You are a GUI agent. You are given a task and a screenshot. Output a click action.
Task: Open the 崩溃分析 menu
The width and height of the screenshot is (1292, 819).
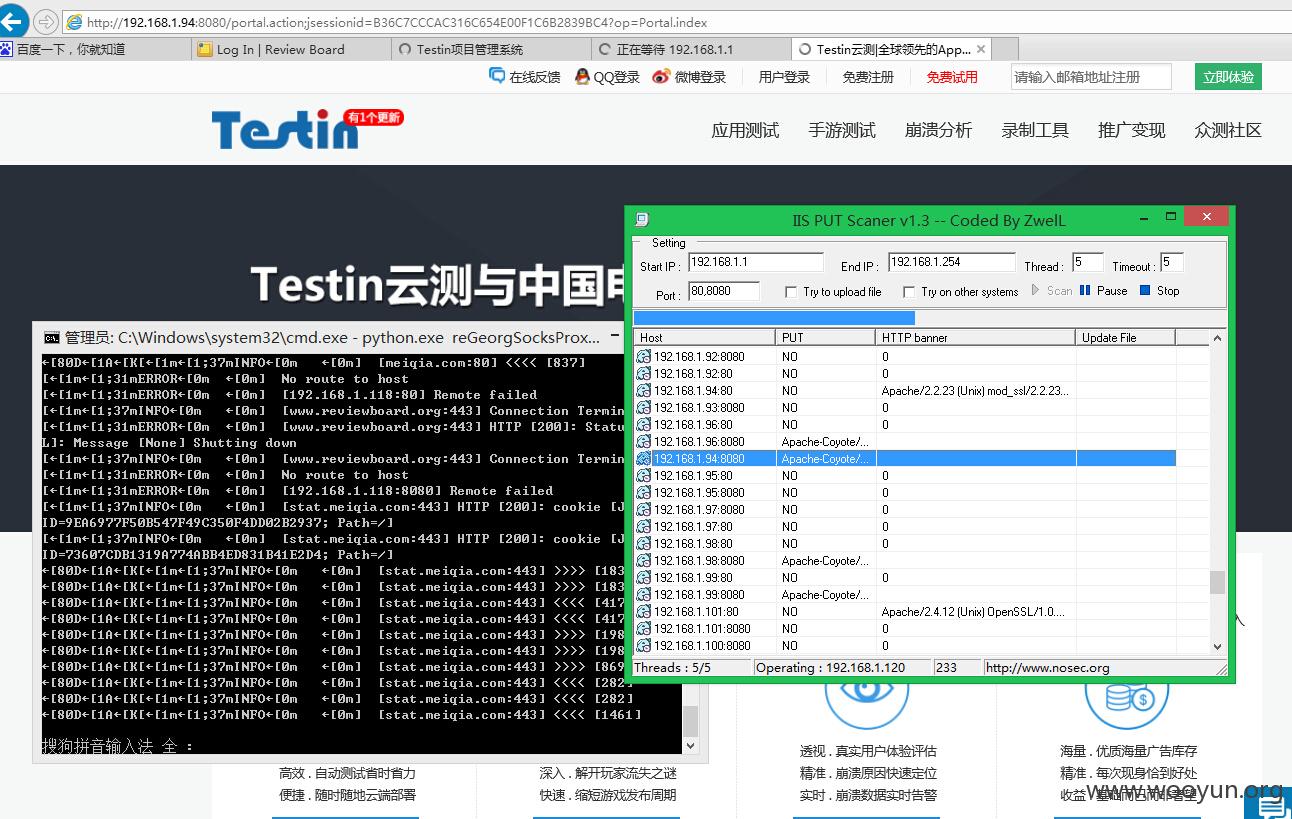tap(938, 130)
